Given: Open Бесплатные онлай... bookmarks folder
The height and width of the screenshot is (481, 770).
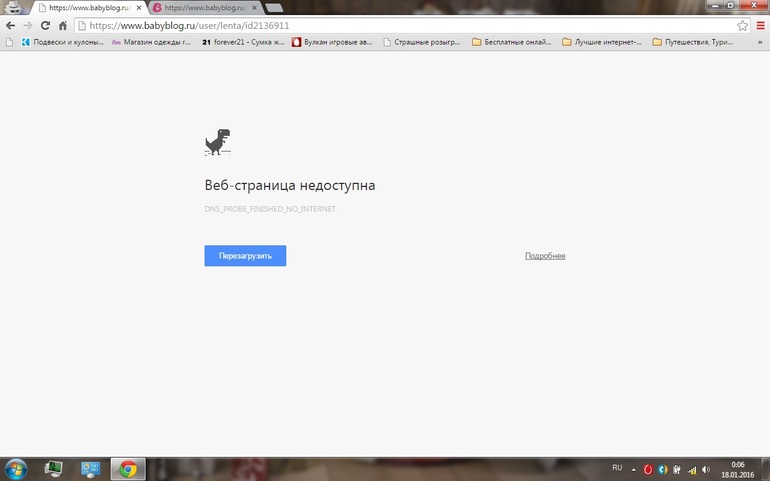Looking at the screenshot, I should coord(511,42).
